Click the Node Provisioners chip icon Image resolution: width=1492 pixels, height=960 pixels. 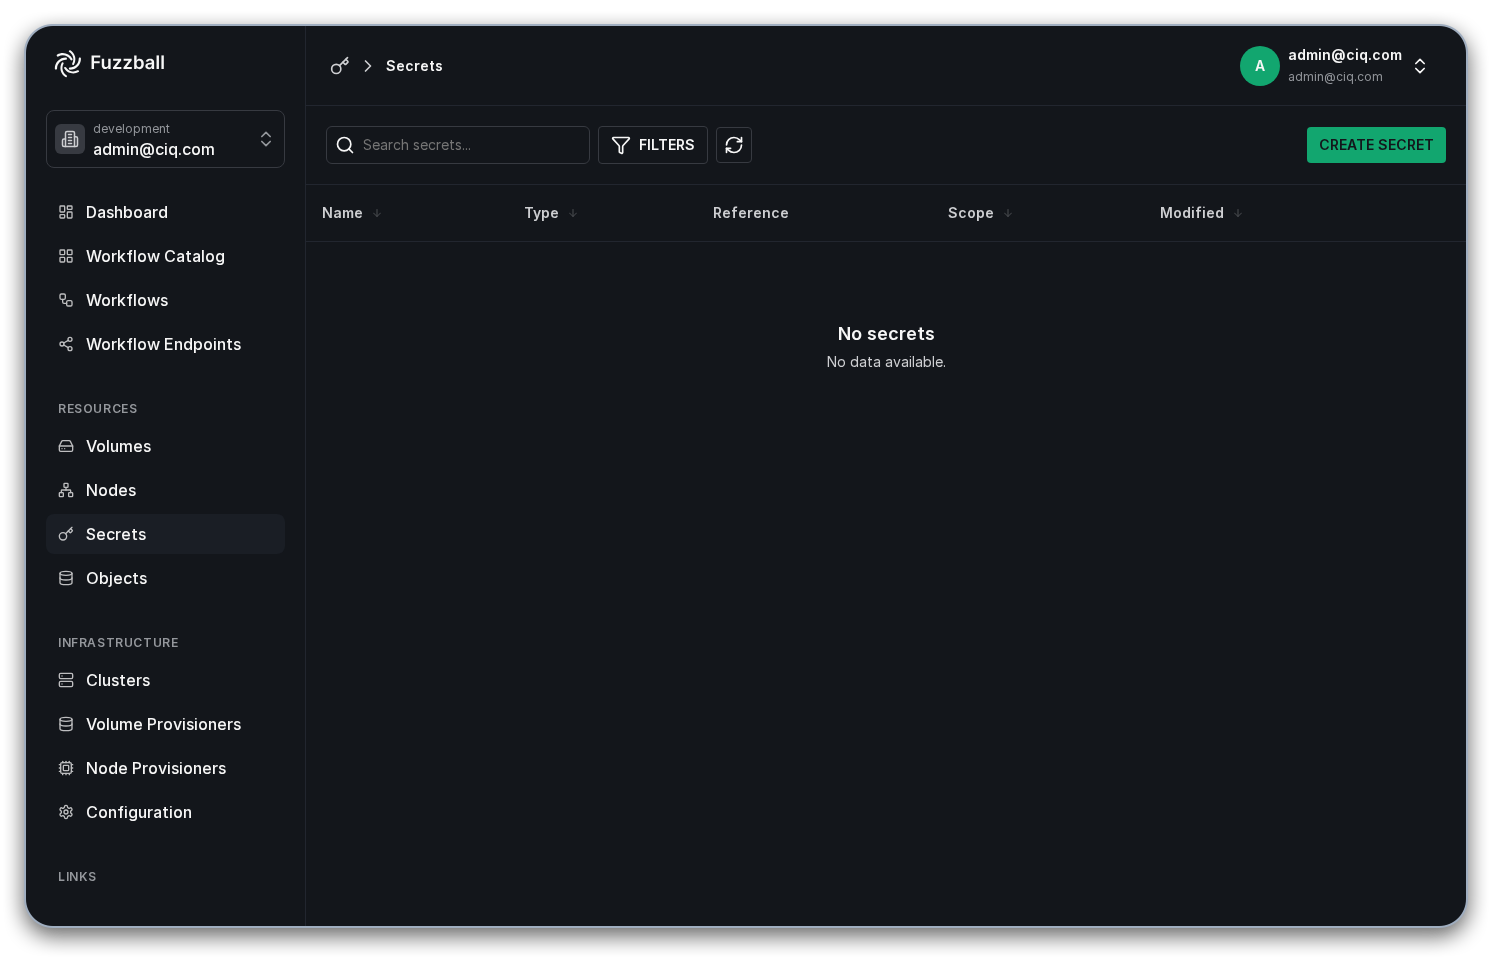pyautogui.click(x=66, y=768)
